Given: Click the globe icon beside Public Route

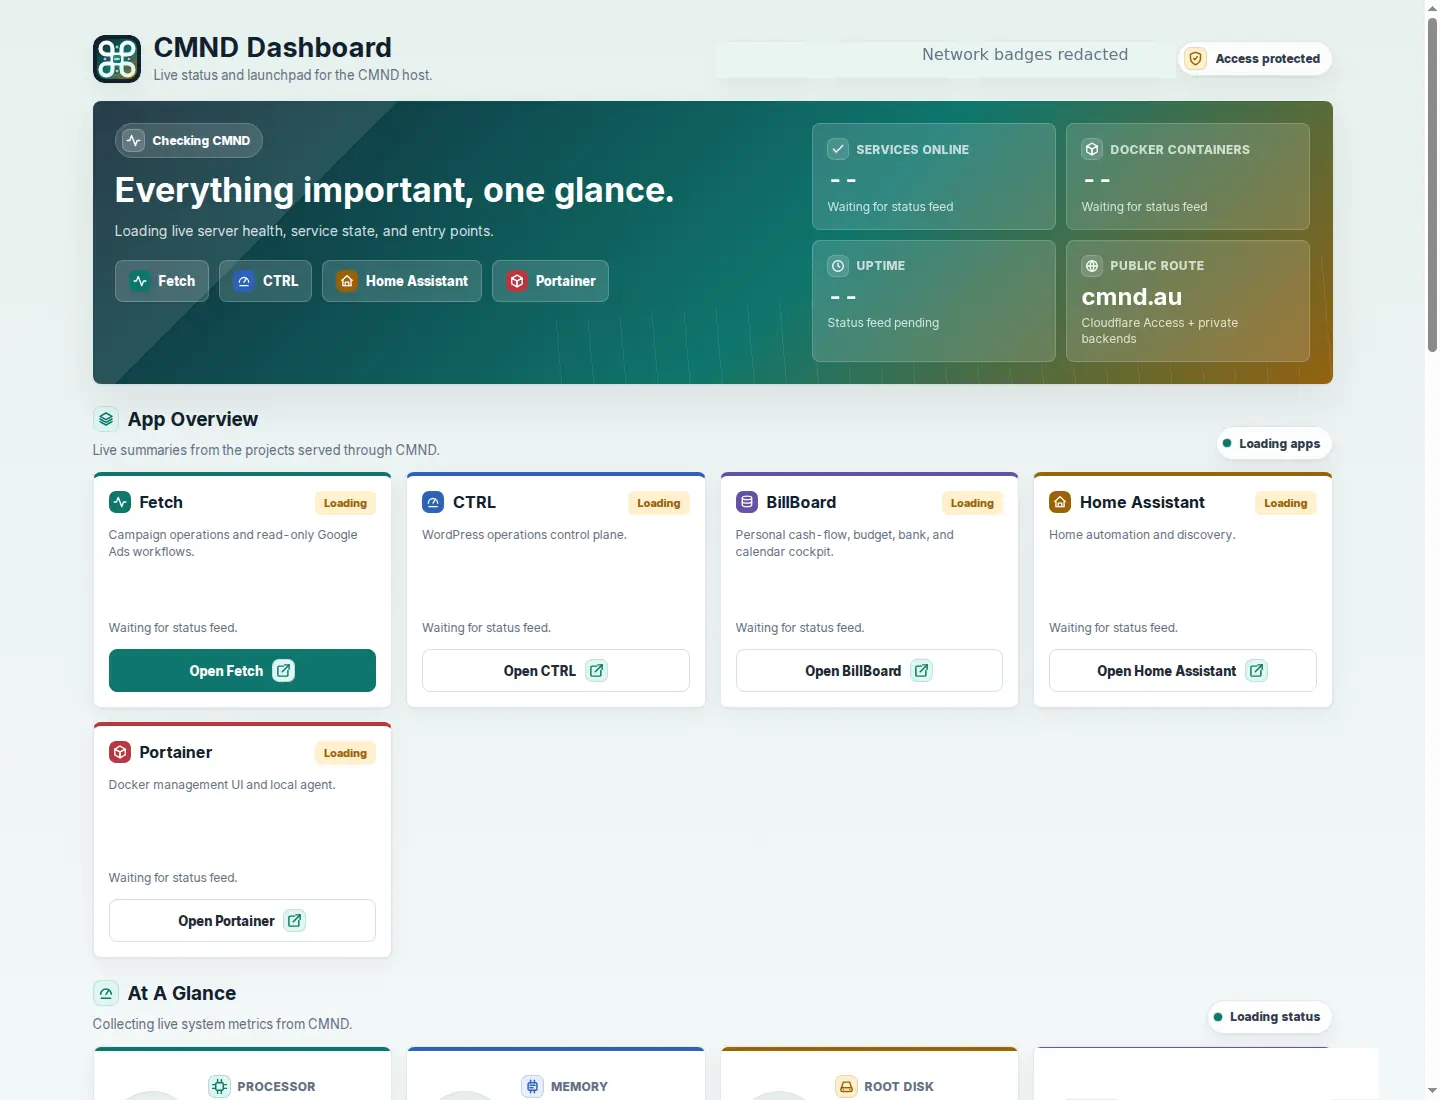Looking at the screenshot, I should pyautogui.click(x=1092, y=266).
